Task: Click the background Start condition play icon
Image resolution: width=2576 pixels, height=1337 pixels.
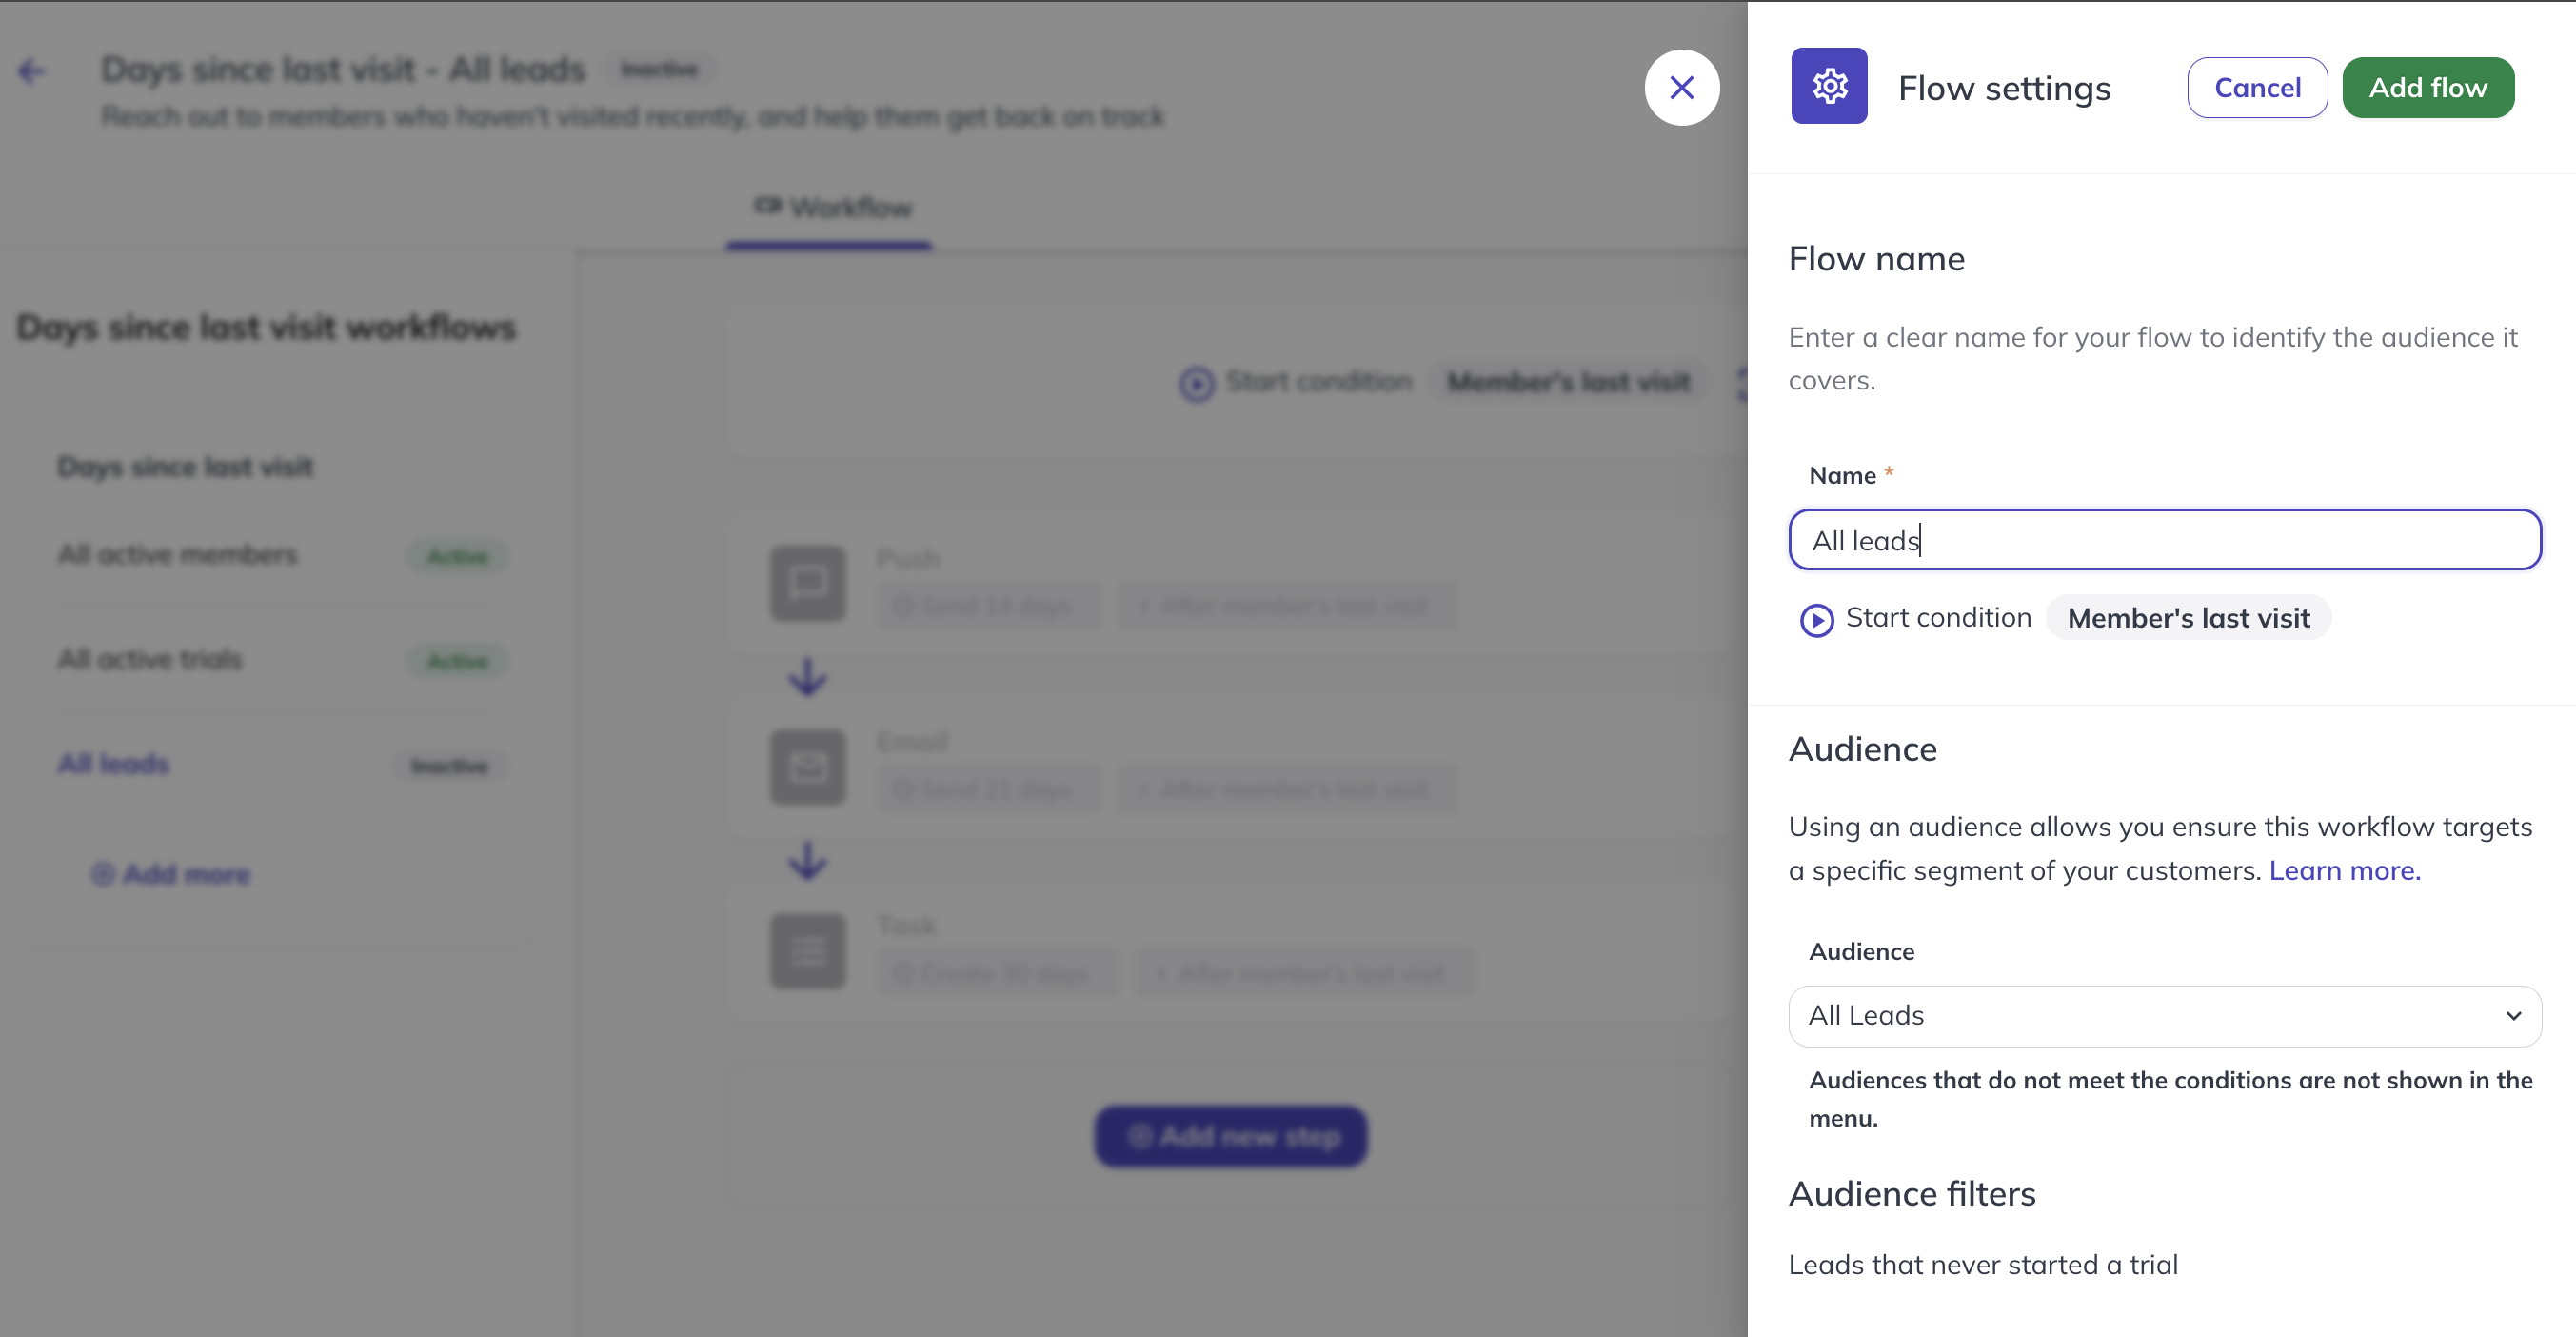Action: click(1197, 384)
